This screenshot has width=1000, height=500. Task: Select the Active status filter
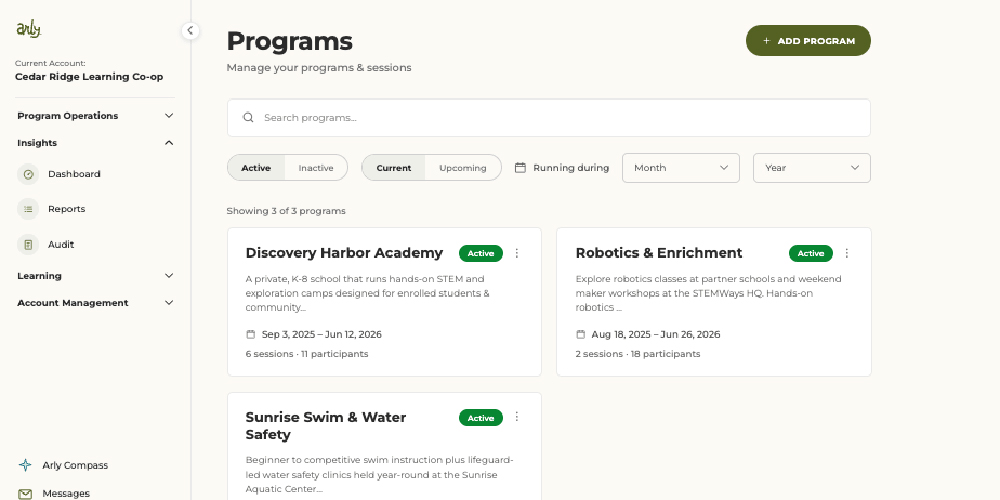(256, 168)
